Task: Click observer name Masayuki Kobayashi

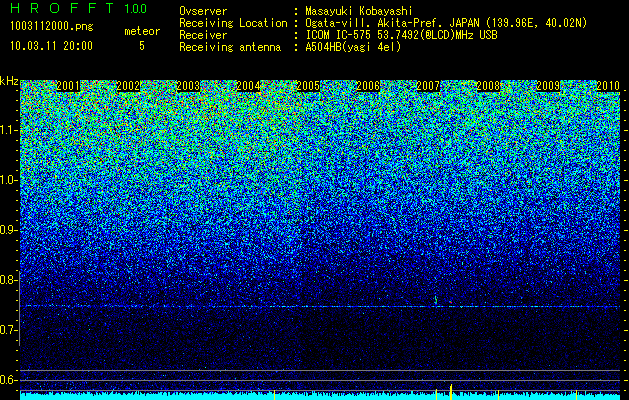Action: (x=359, y=11)
